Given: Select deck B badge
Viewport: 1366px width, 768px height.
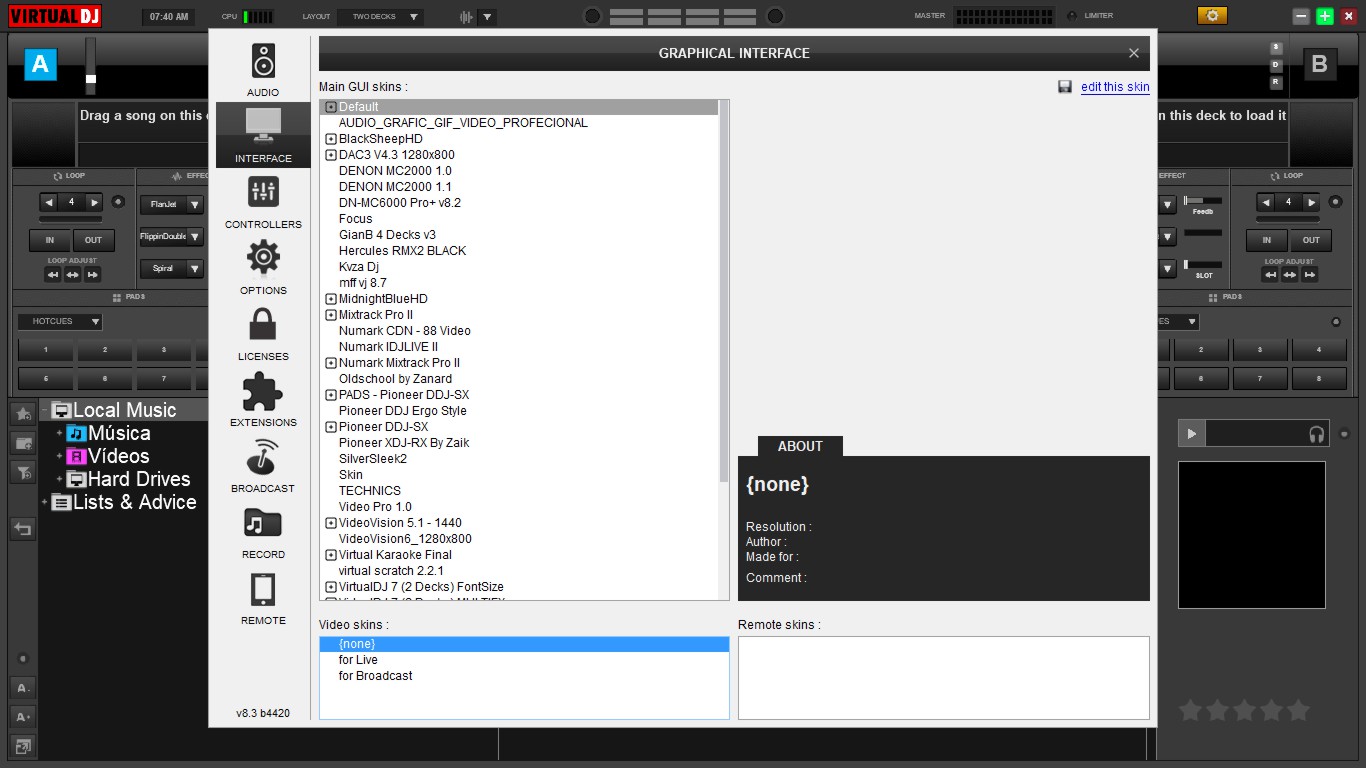Looking at the screenshot, I should click(1319, 65).
